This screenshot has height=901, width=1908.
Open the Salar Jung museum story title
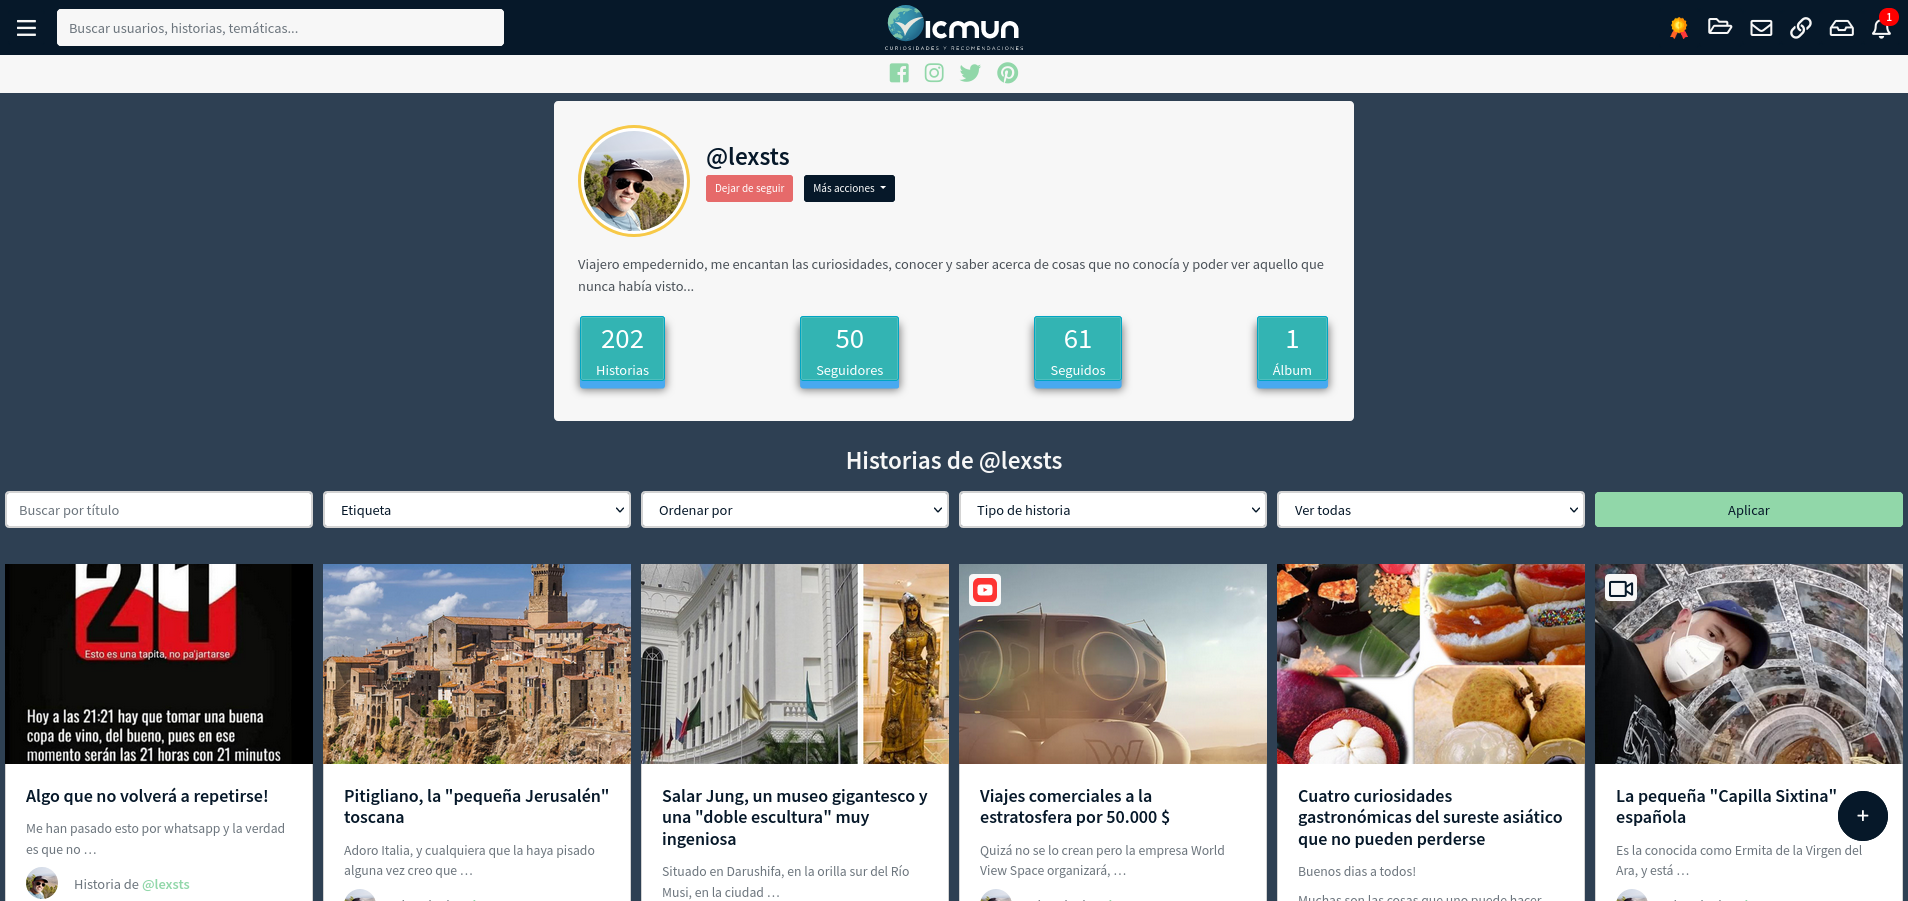tap(795, 818)
